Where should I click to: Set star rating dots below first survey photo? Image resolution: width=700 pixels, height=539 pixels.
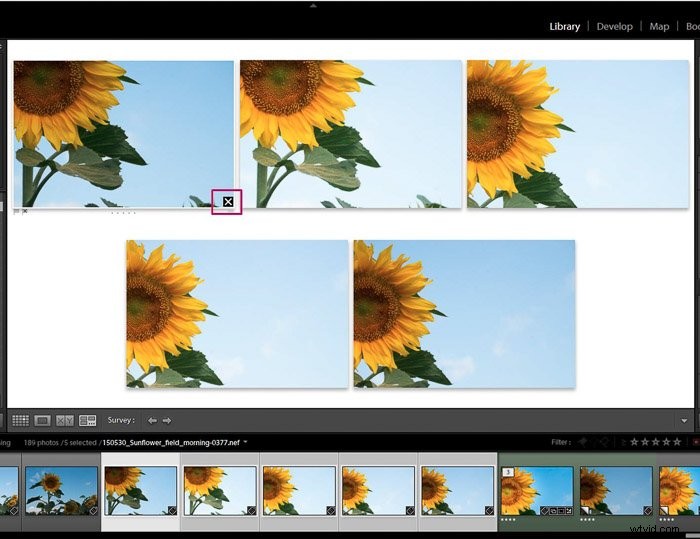click(x=123, y=213)
